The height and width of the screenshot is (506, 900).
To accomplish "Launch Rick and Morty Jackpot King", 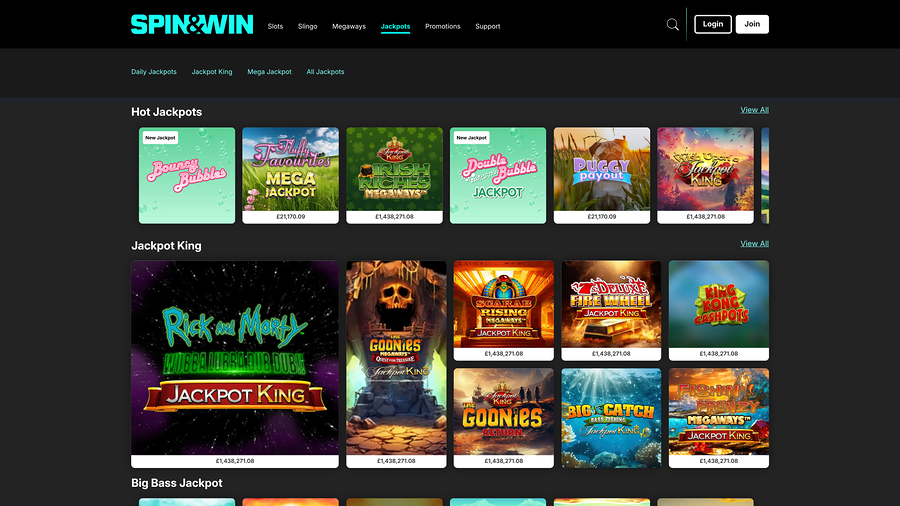I will pos(235,364).
